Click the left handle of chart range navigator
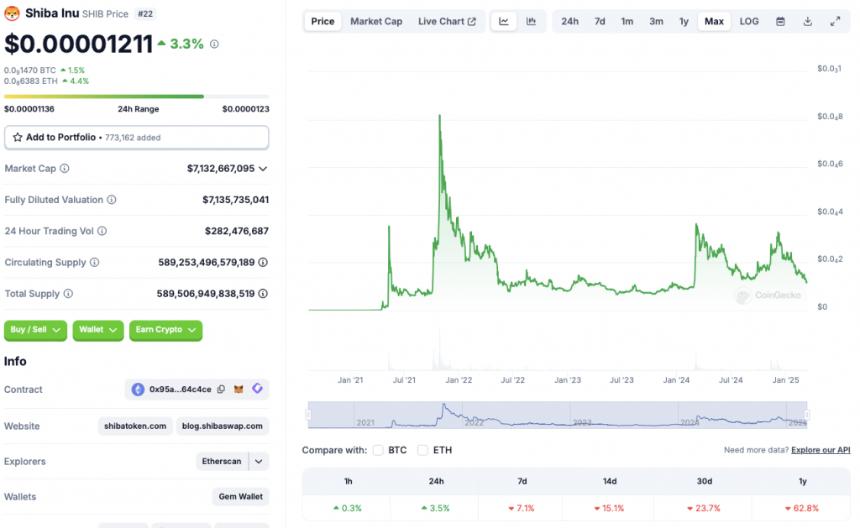The image size is (860, 528). pyautogui.click(x=309, y=415)
